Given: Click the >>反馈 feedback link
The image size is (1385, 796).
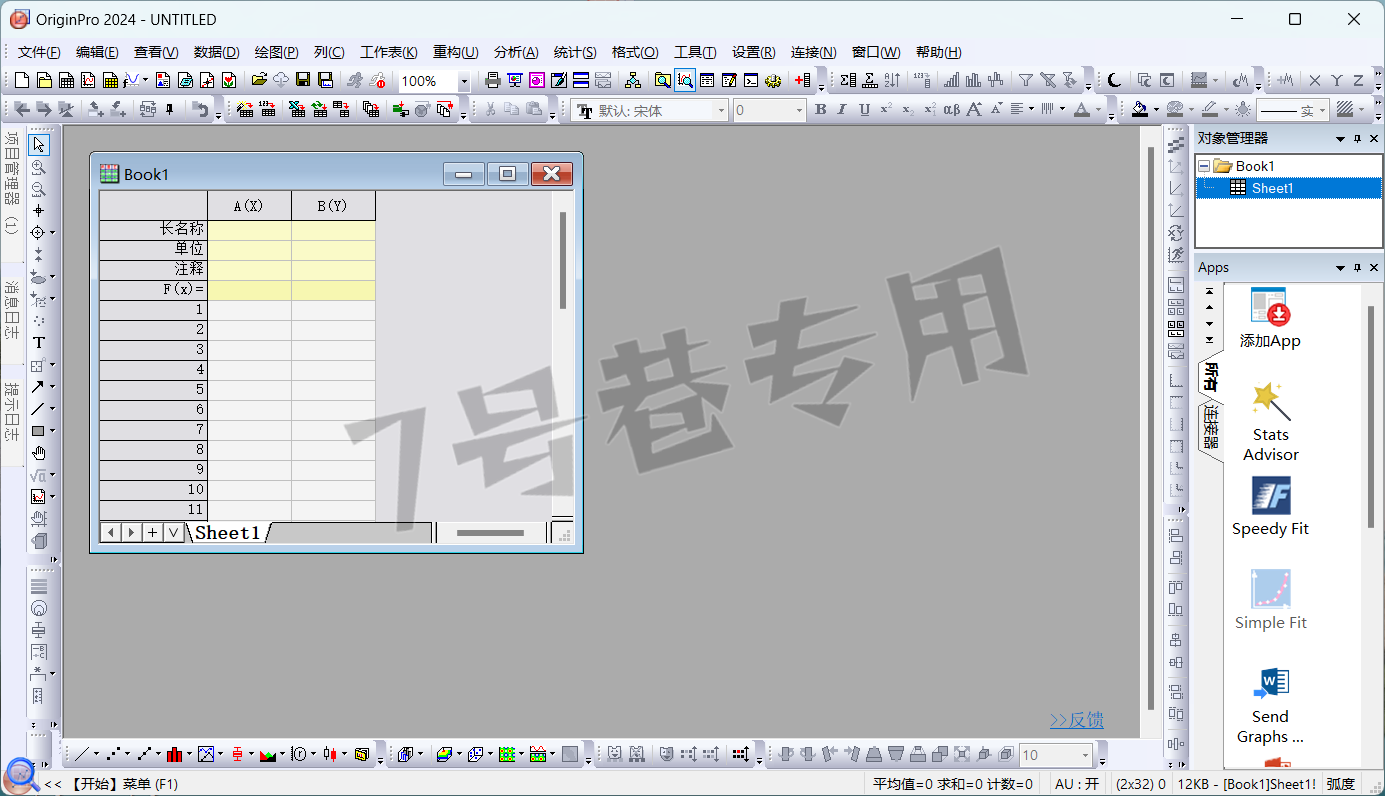Looking at the screenshot, I should [1076, 720].
